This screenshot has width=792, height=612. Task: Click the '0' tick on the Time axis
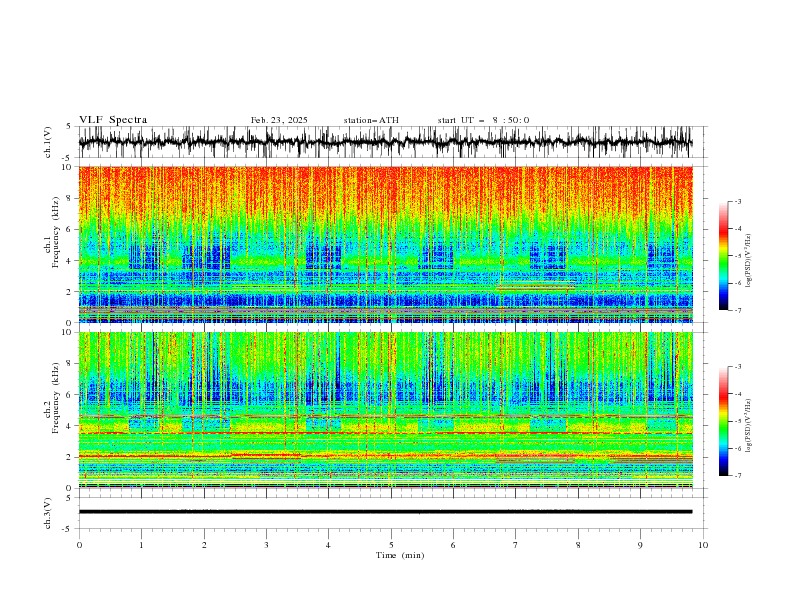79,545
